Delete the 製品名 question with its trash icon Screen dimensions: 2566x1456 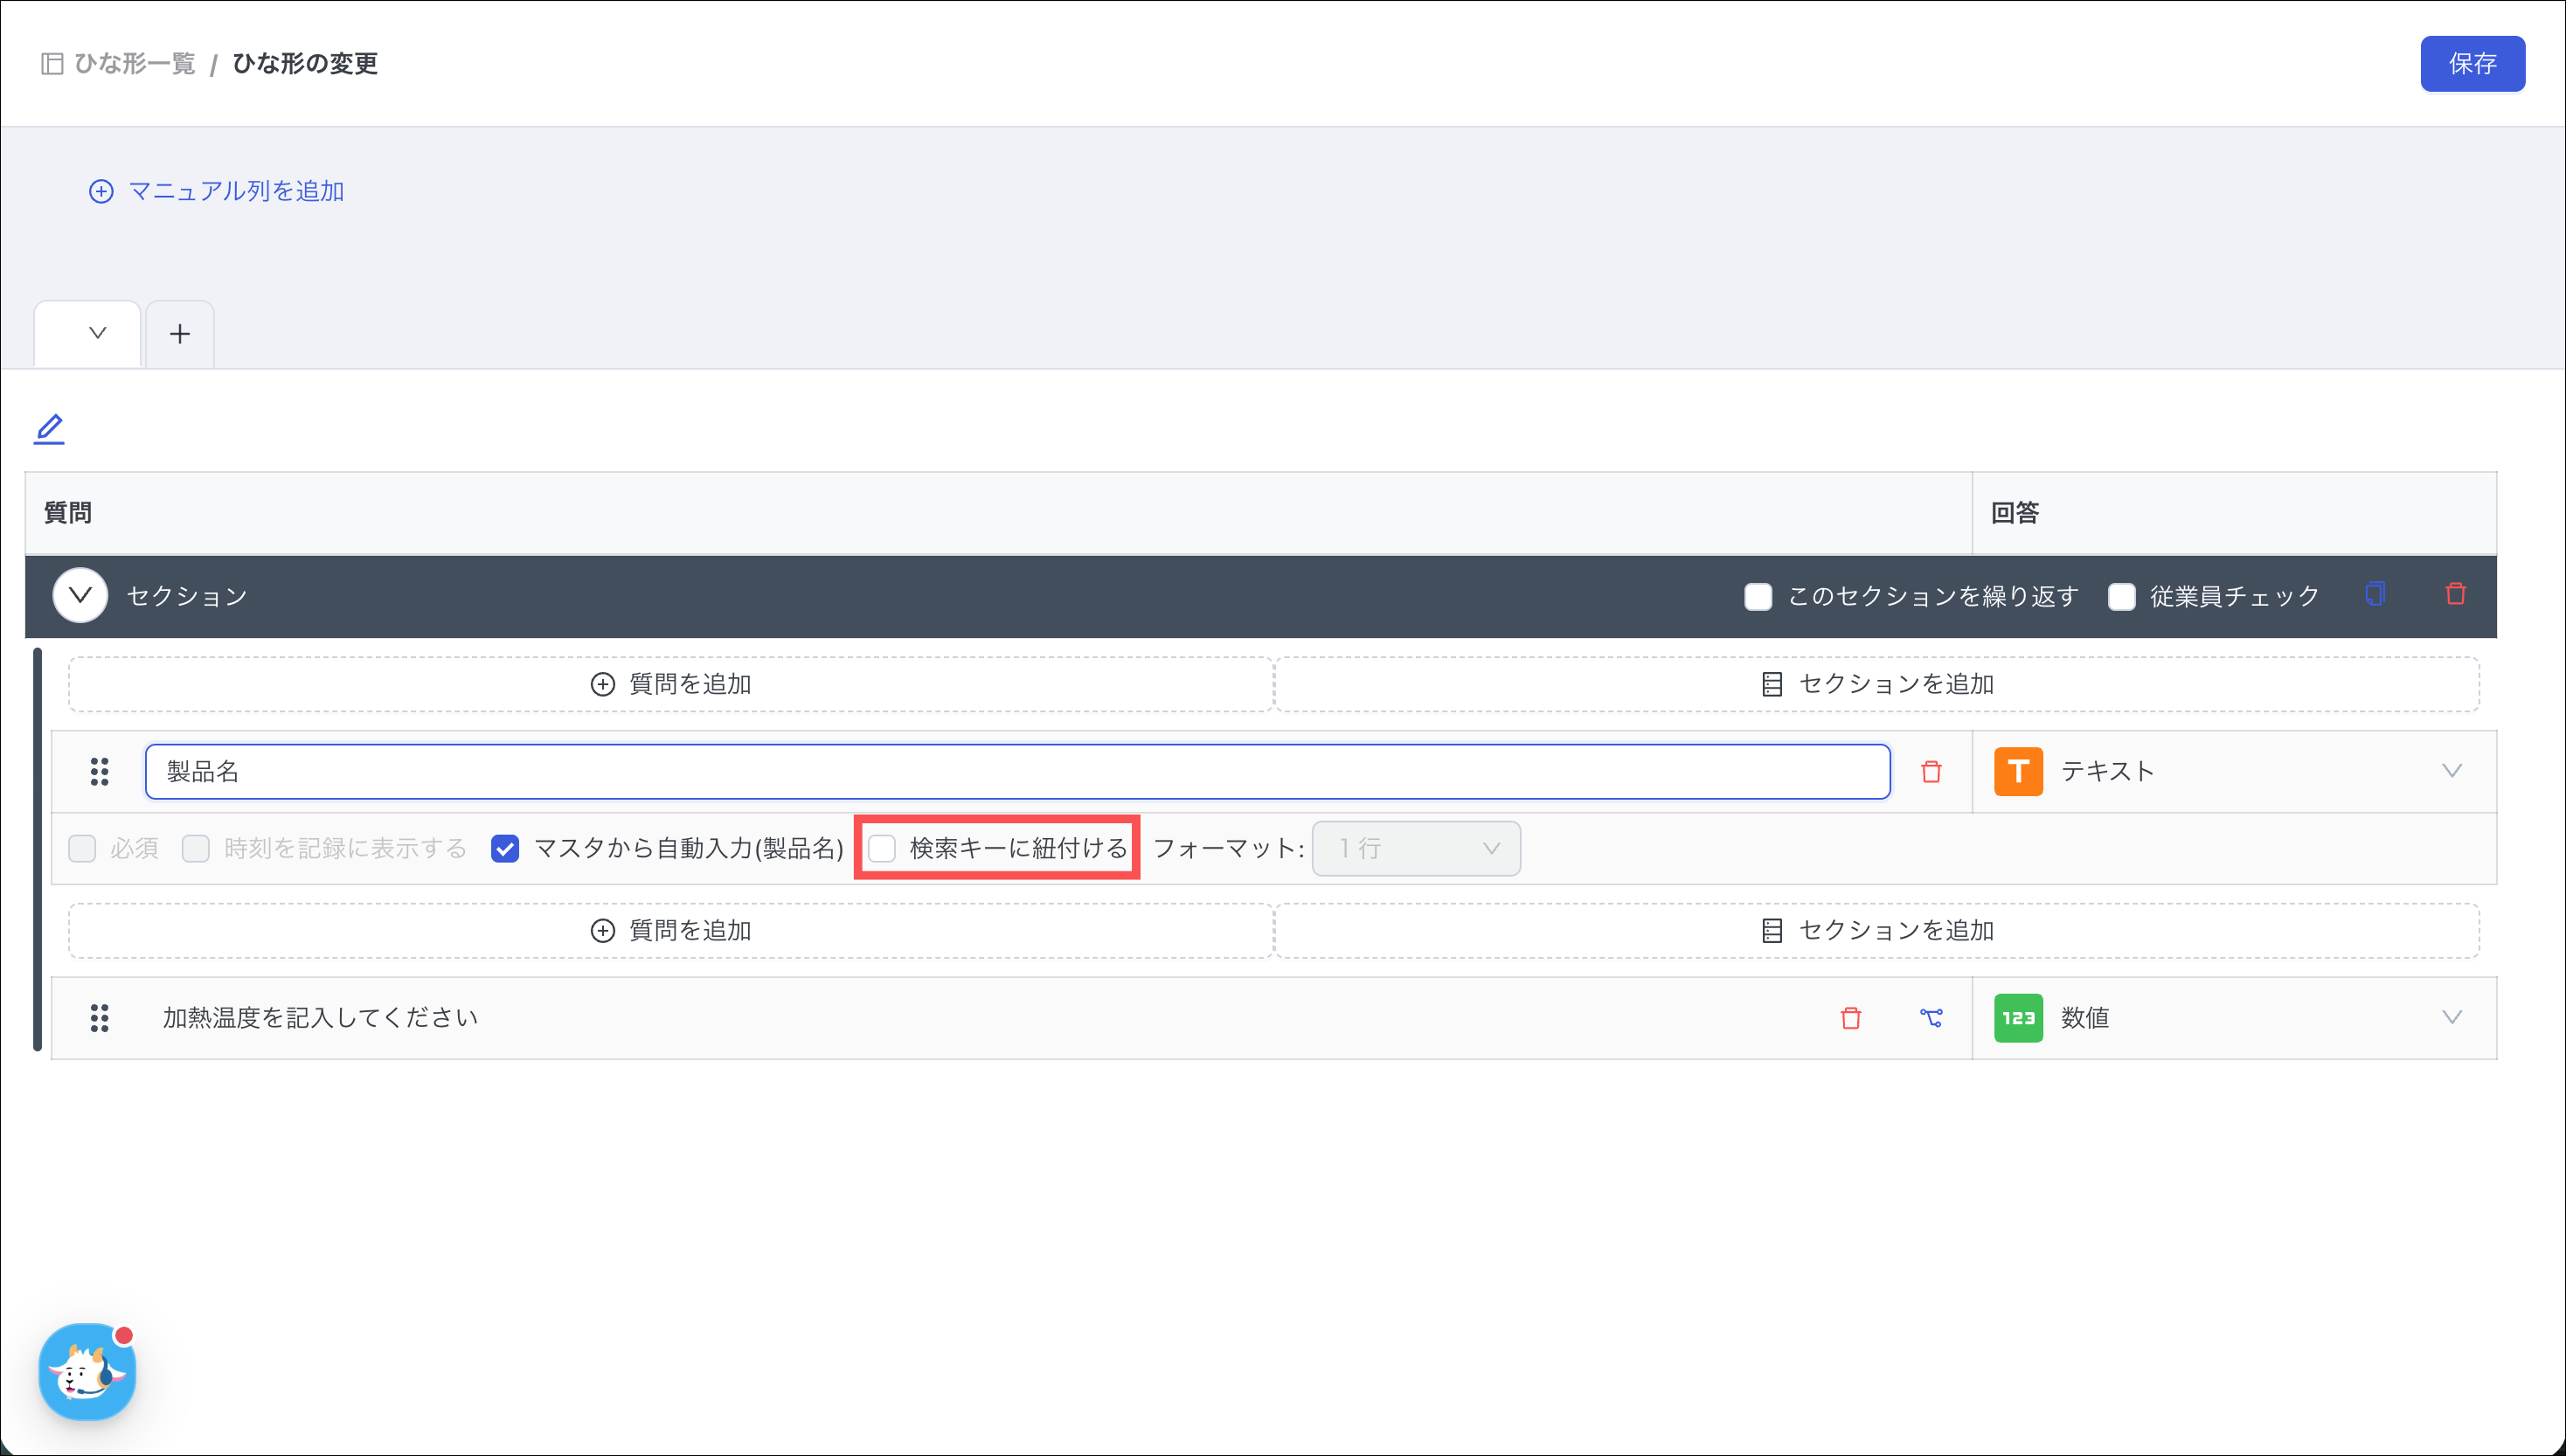coord(1931,771)
